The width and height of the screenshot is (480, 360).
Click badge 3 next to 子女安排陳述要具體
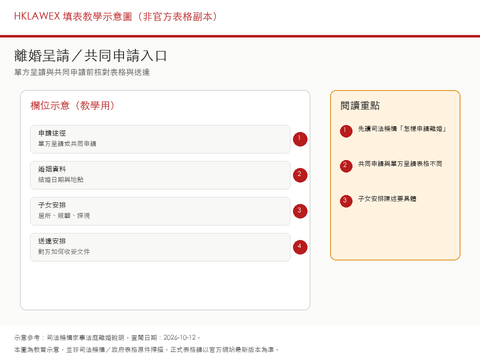tap(346, 201)
